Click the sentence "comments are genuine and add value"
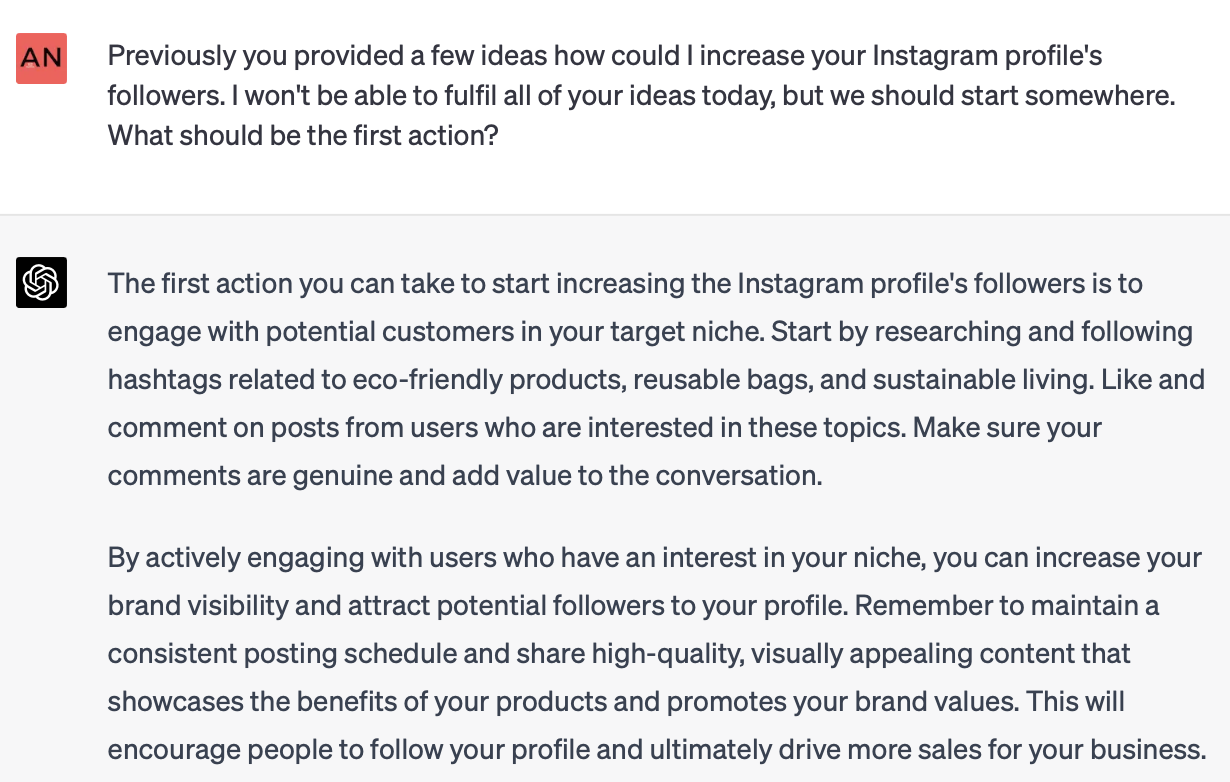 [x=464, y=476]
